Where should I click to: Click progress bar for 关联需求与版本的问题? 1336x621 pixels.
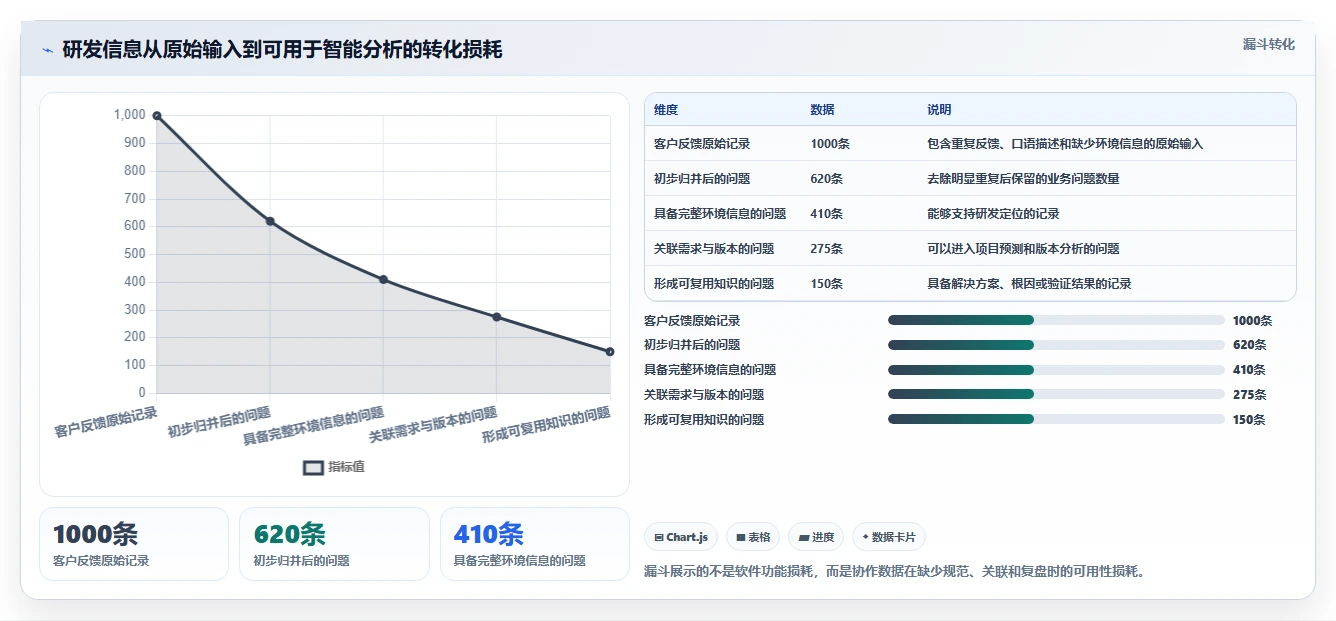click(x=1056, y=395)
